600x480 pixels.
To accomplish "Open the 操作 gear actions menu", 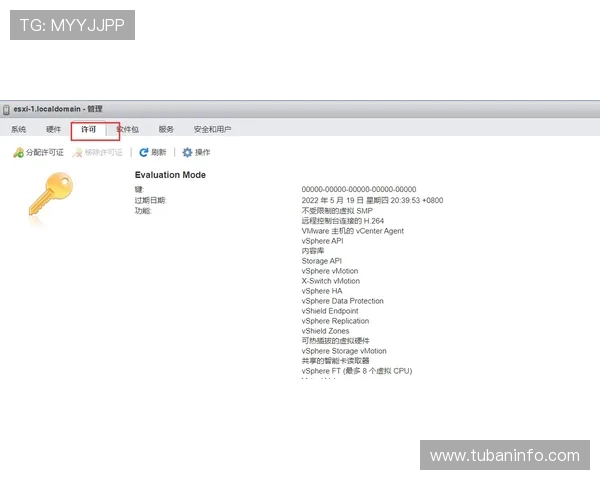I will (187, 153).
